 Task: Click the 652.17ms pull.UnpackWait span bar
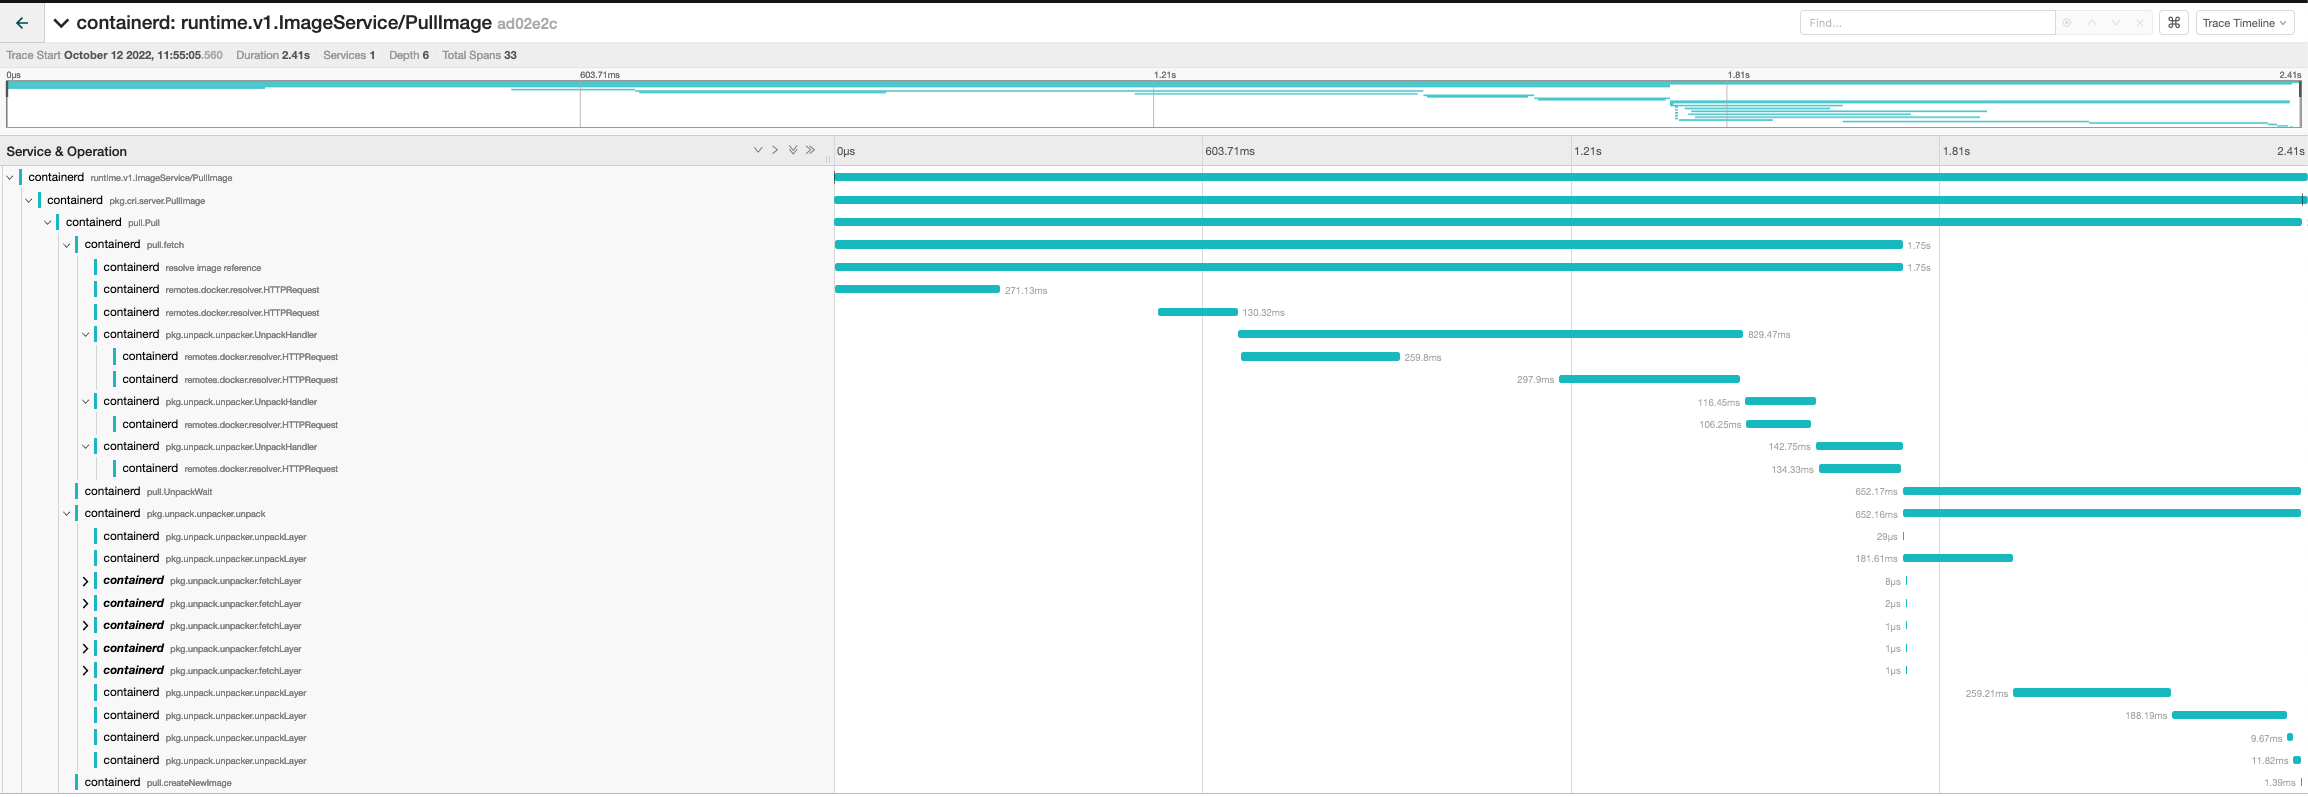[x=2102, y=491]
